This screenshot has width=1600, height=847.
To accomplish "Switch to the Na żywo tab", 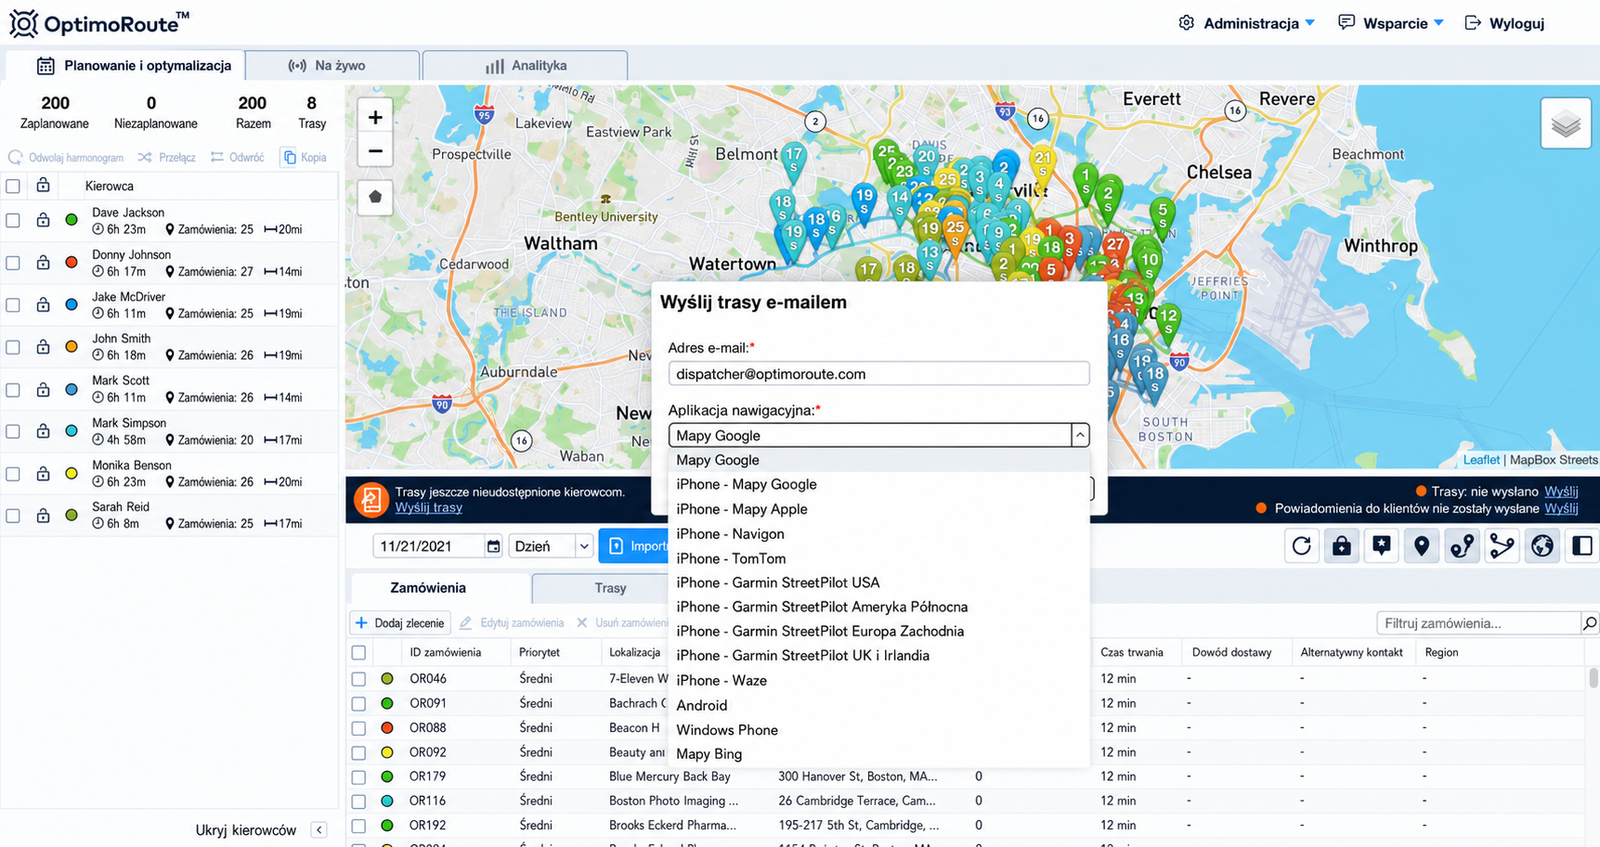I will coord(332,65).
